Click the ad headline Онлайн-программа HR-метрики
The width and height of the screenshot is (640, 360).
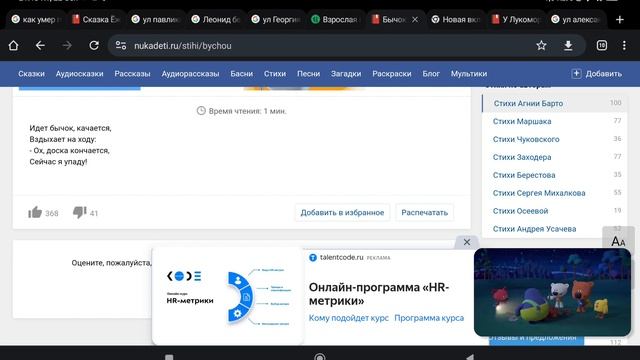coord(379,294)
